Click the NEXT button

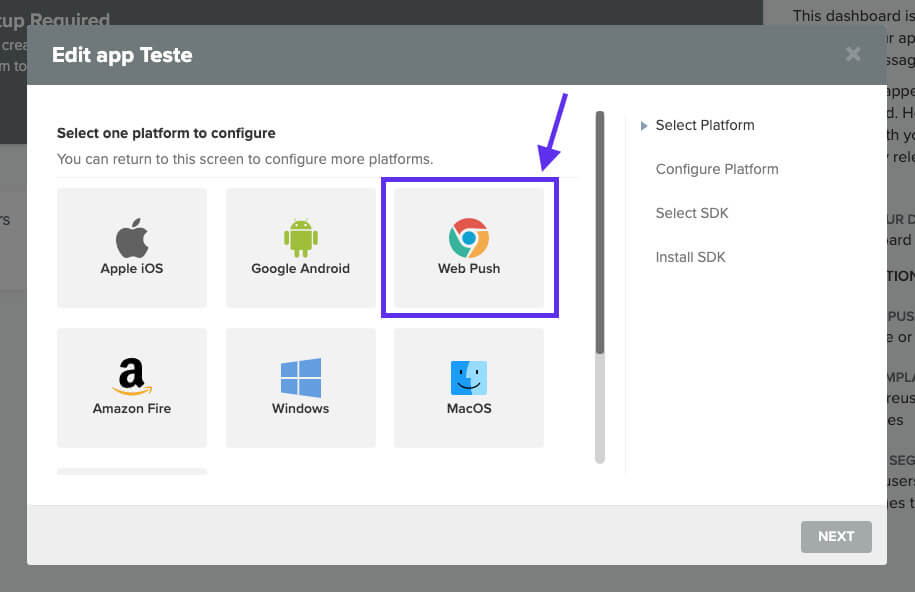[836, 537]
